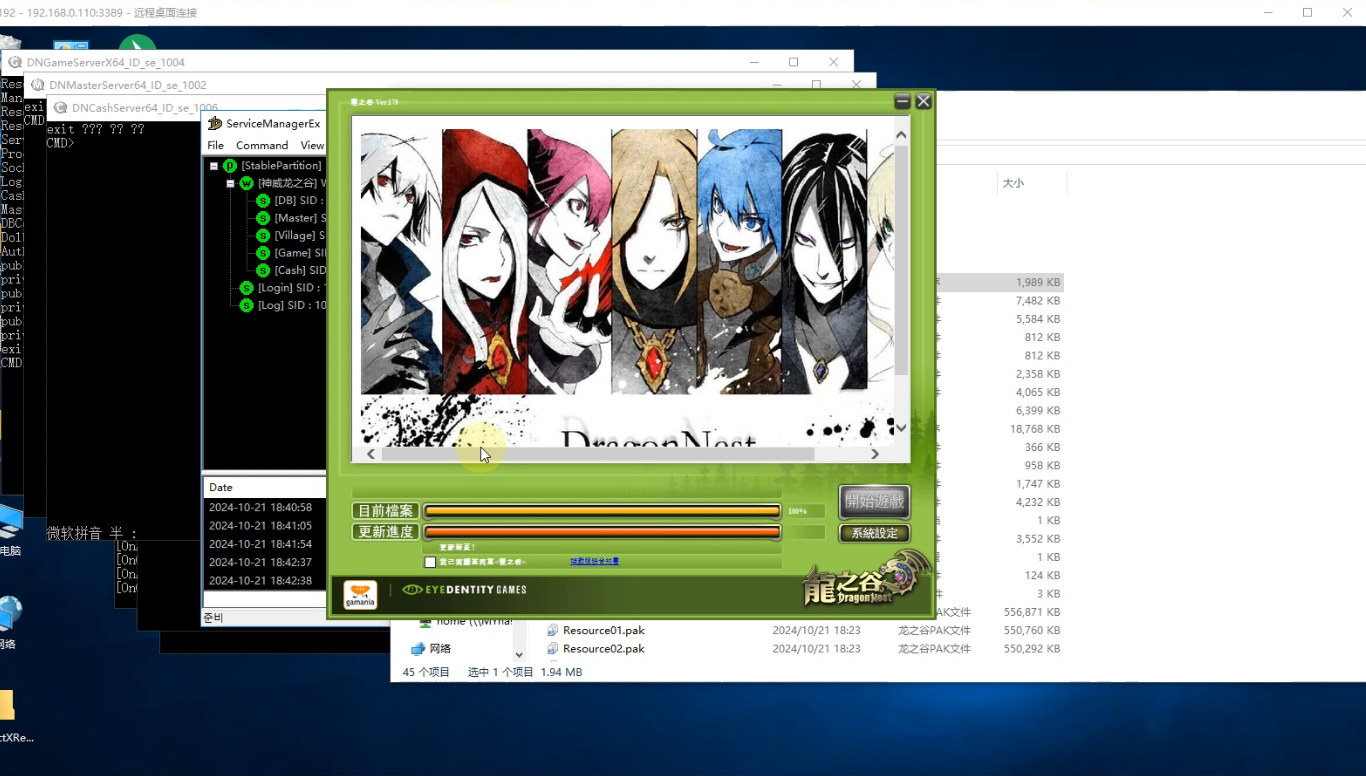Click the 1,989 KB size cell

(1038, 283)
